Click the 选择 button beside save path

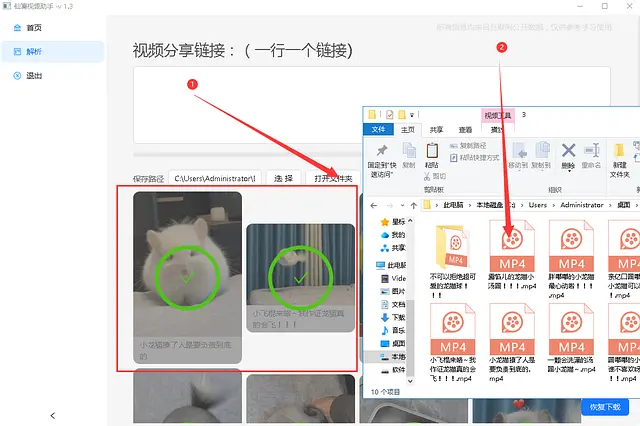[x=283, y=178]
